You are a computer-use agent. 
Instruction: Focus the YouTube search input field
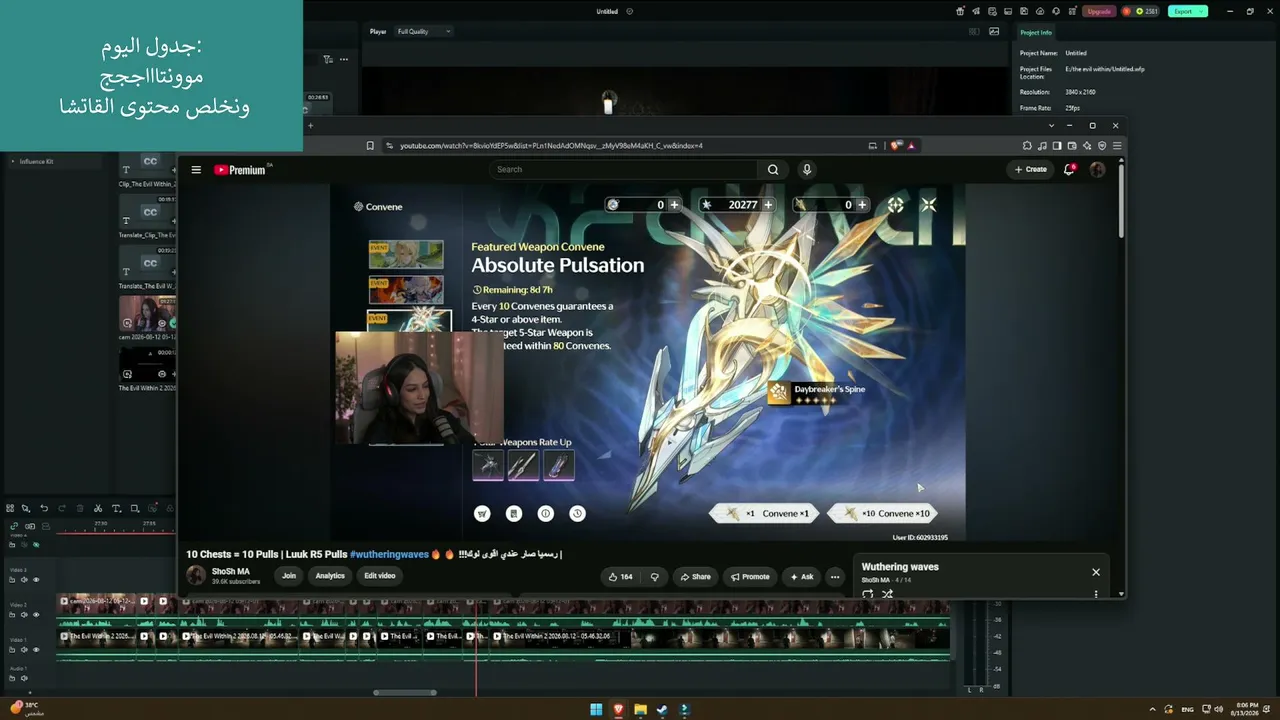[625, 170]
